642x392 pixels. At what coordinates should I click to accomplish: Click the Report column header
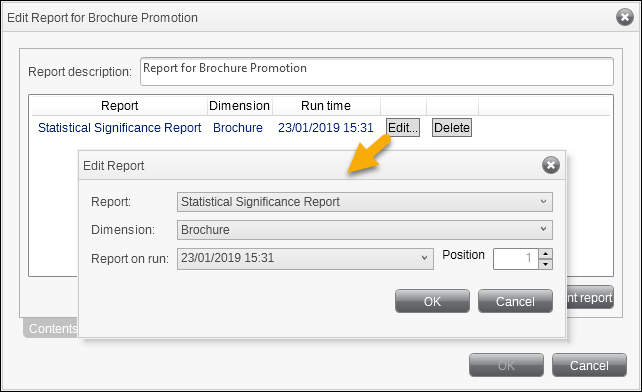point(120,106)
